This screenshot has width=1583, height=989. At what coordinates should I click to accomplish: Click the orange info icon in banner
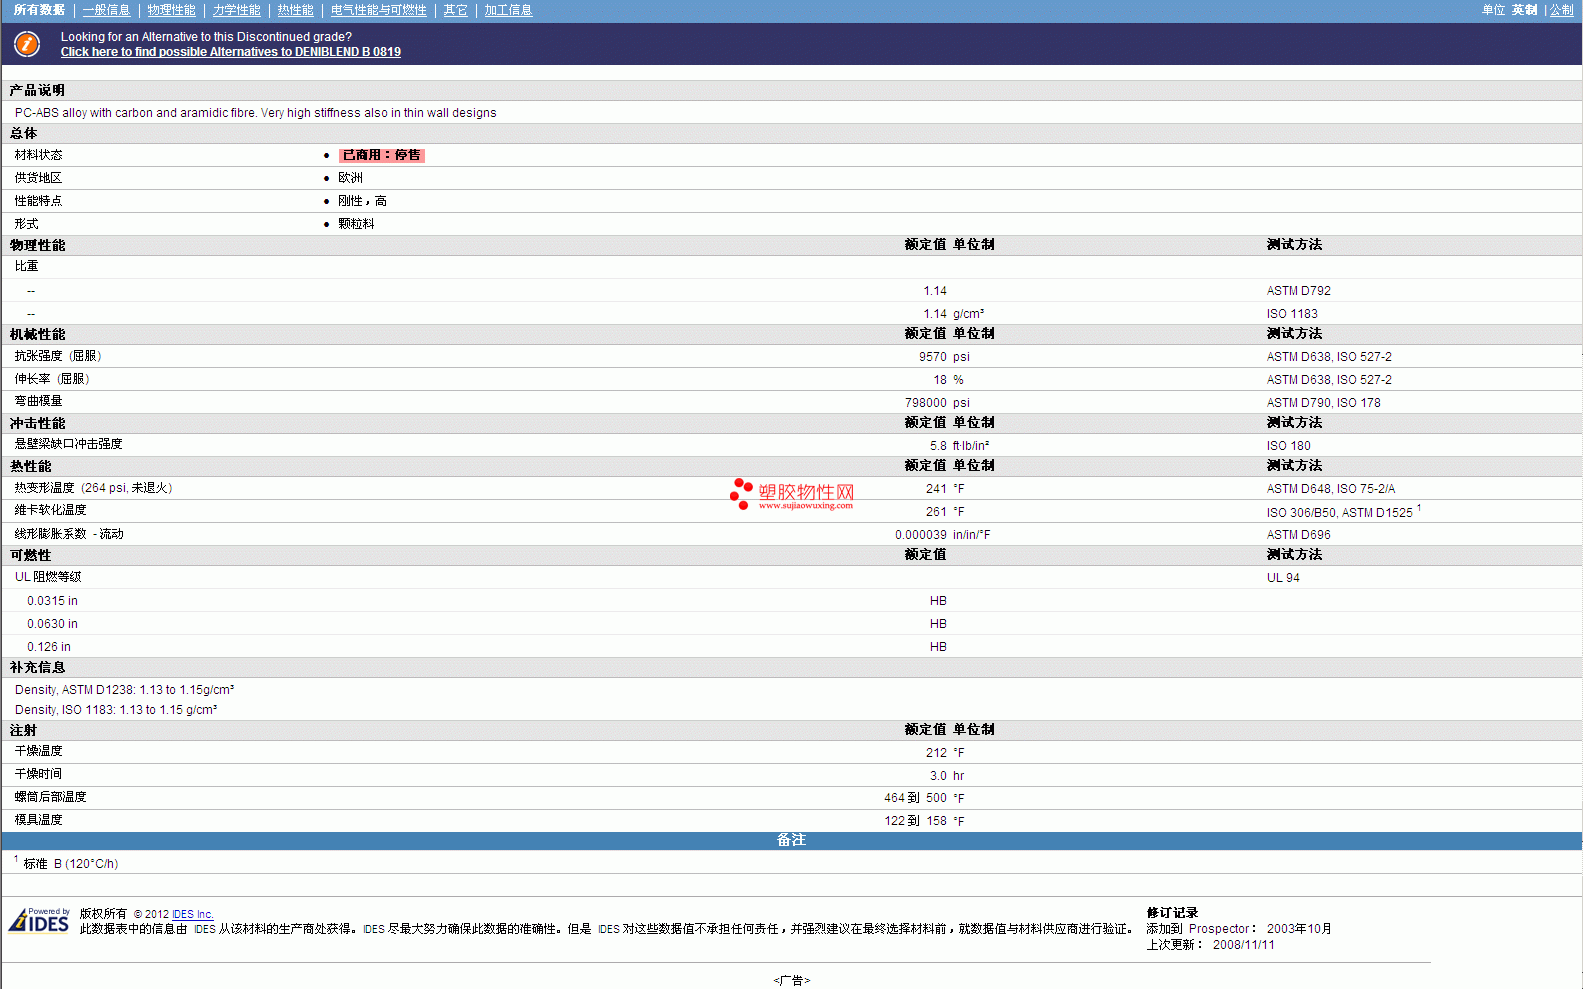point(27,44)
